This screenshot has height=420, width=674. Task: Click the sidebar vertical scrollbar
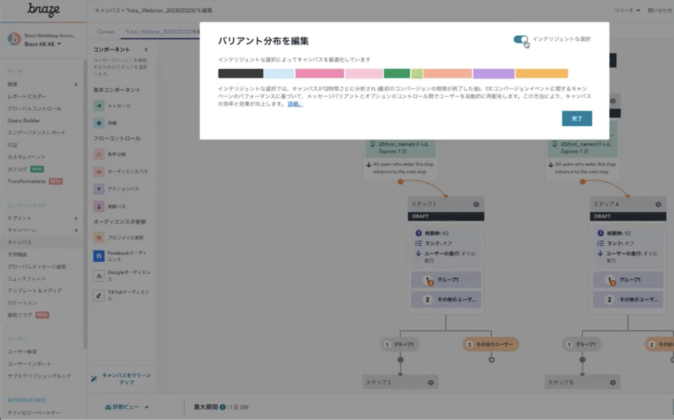(85, 202)
